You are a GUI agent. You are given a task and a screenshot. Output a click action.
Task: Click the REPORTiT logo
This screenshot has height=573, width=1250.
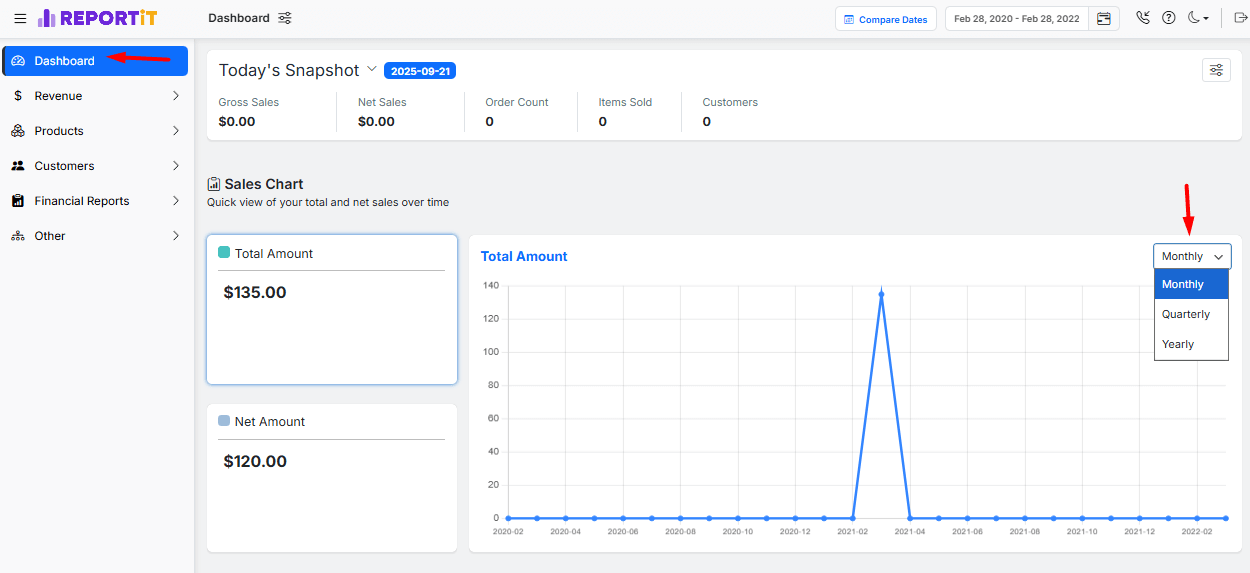[97, 18]
